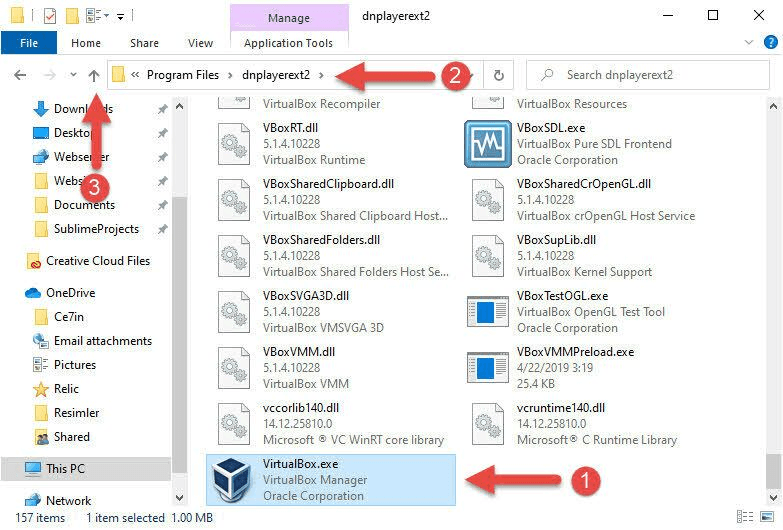Open the Recent locations dropdown arrow
Viewport: 783px width, 530px height.
pyautogui.click(x=73, y=75)
